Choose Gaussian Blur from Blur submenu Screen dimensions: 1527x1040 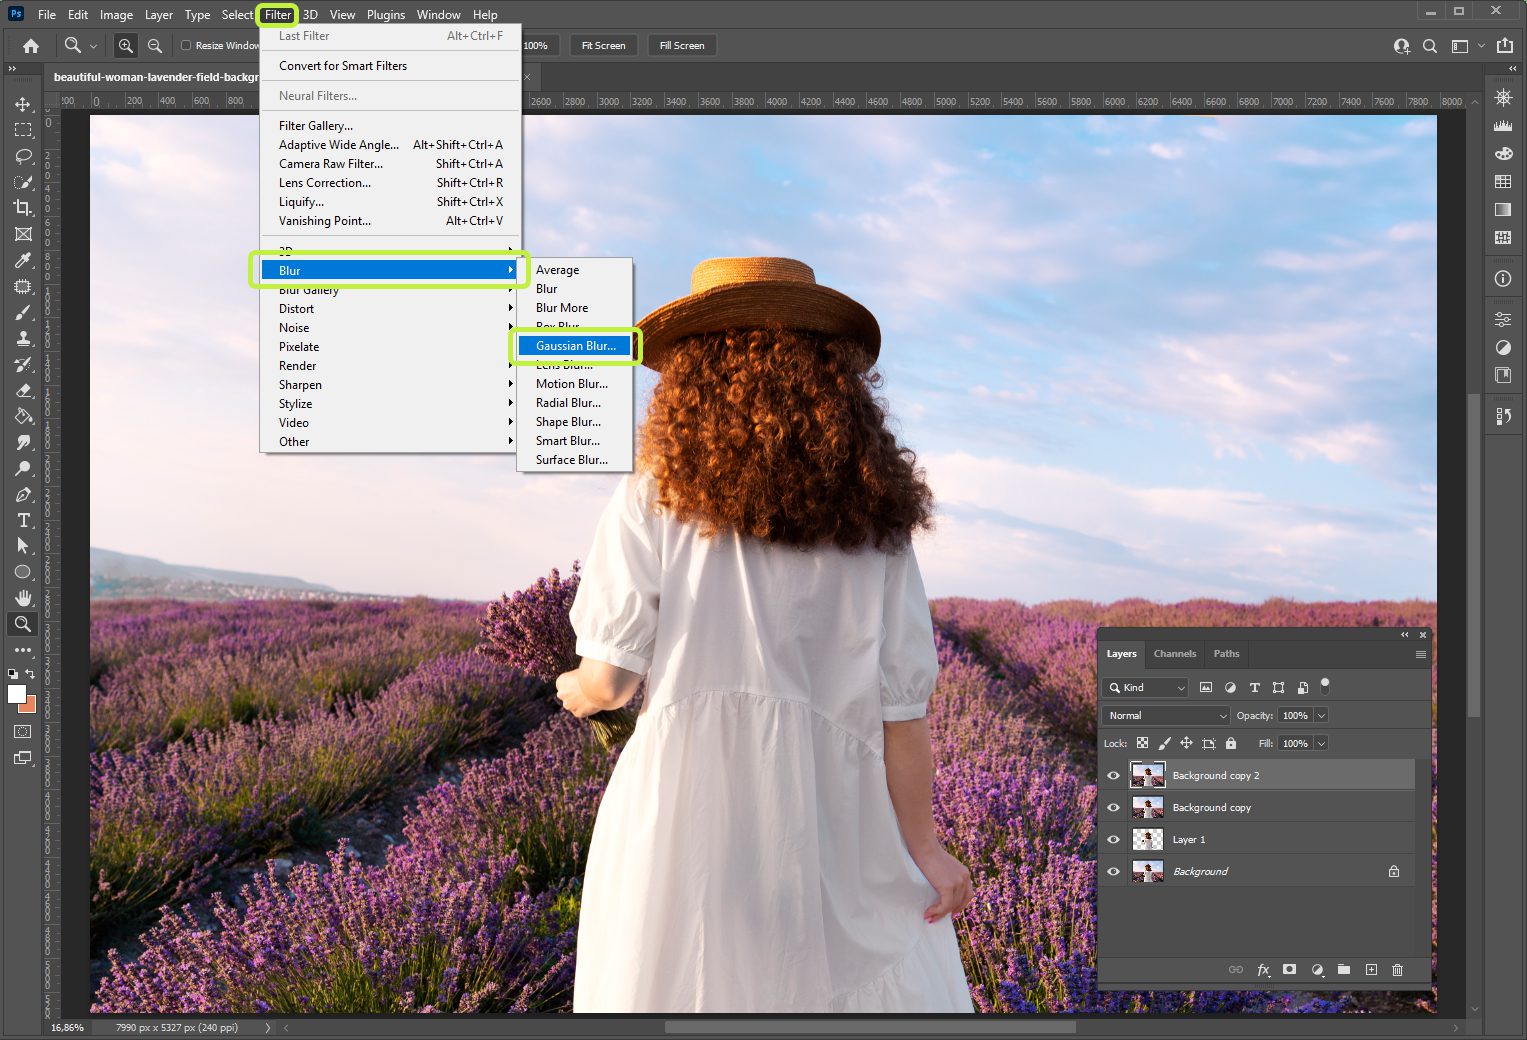[575, 346]
